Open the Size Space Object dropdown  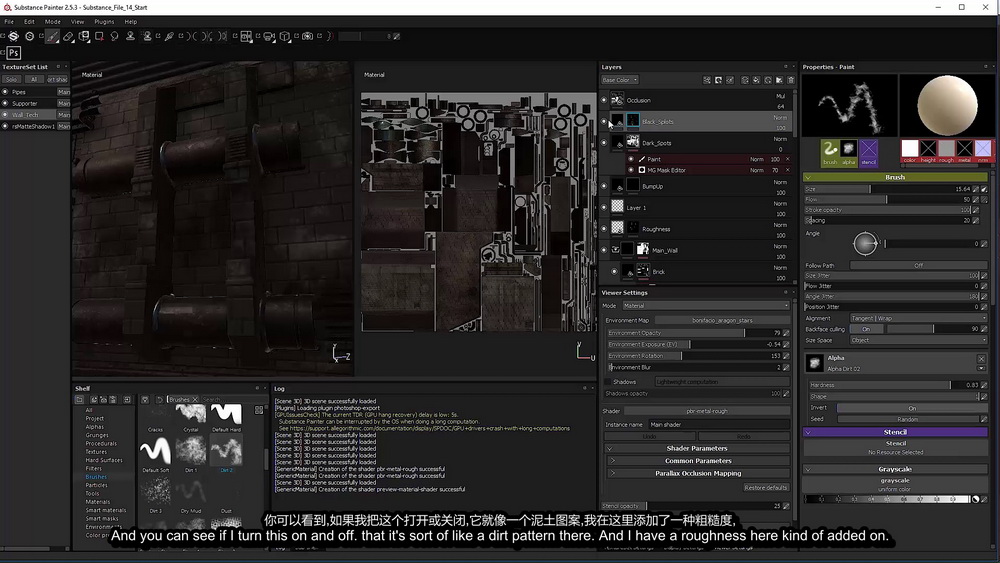point(918,340)
